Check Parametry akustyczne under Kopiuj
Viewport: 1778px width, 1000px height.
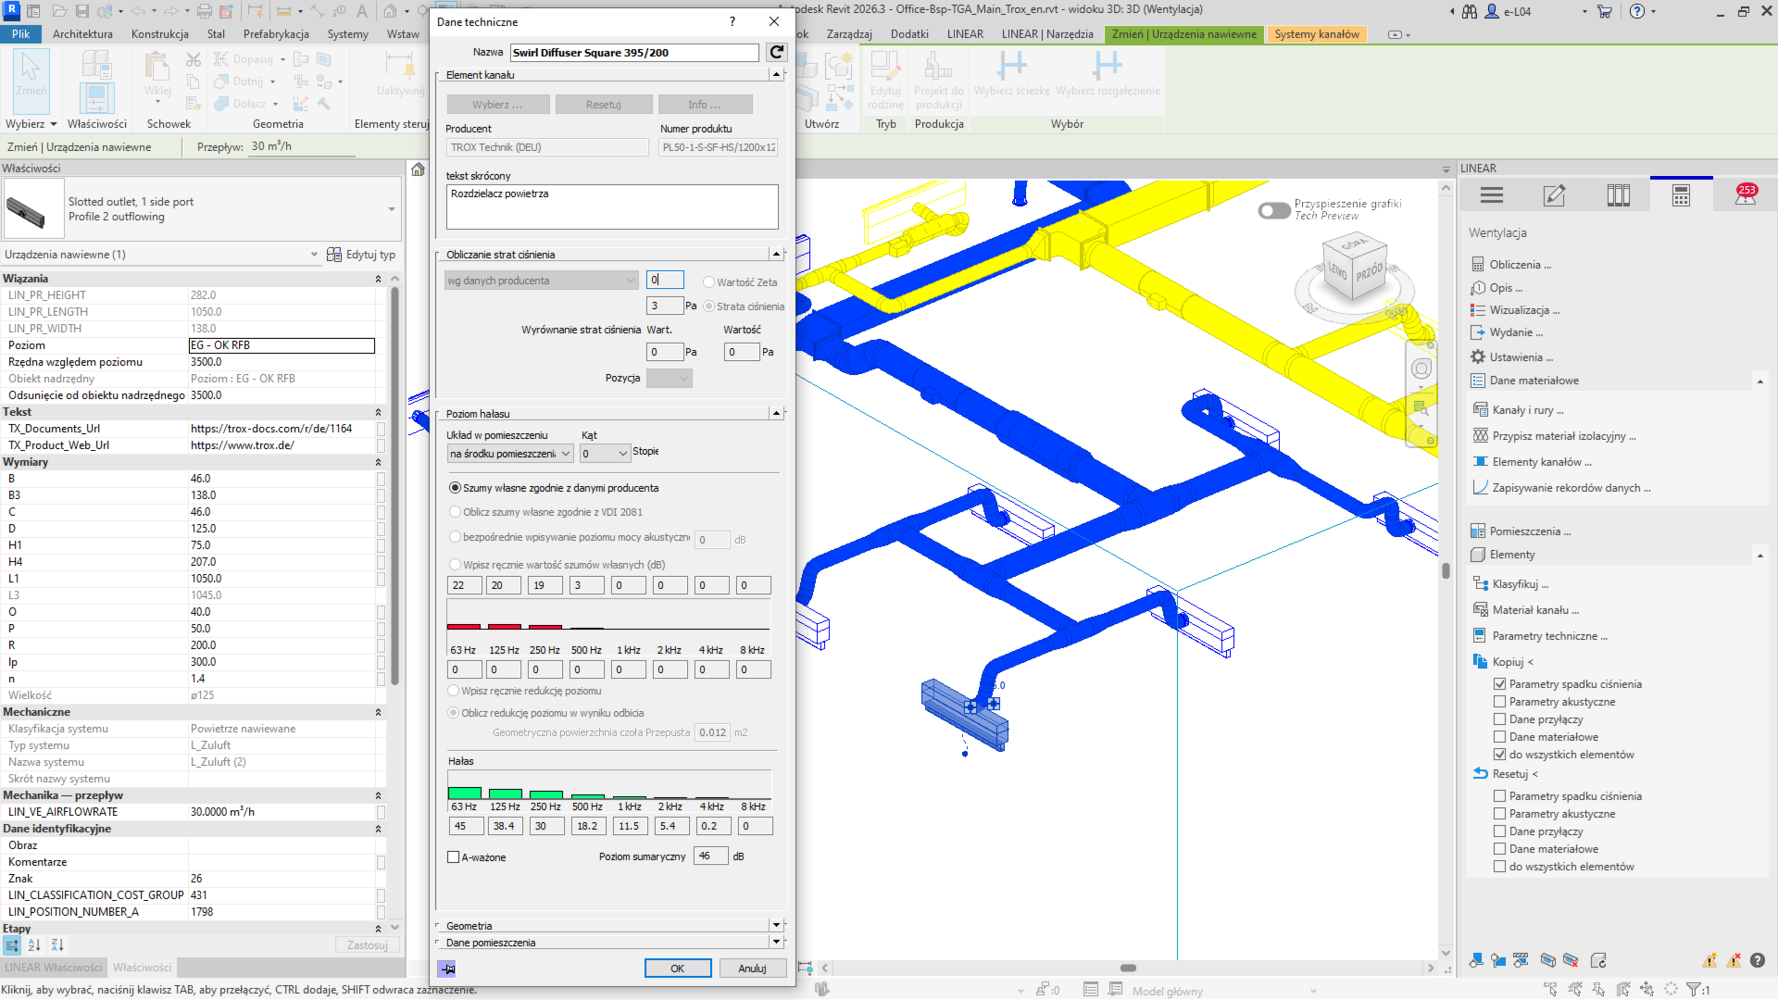pyautogui.click(x=1499, y=702)
